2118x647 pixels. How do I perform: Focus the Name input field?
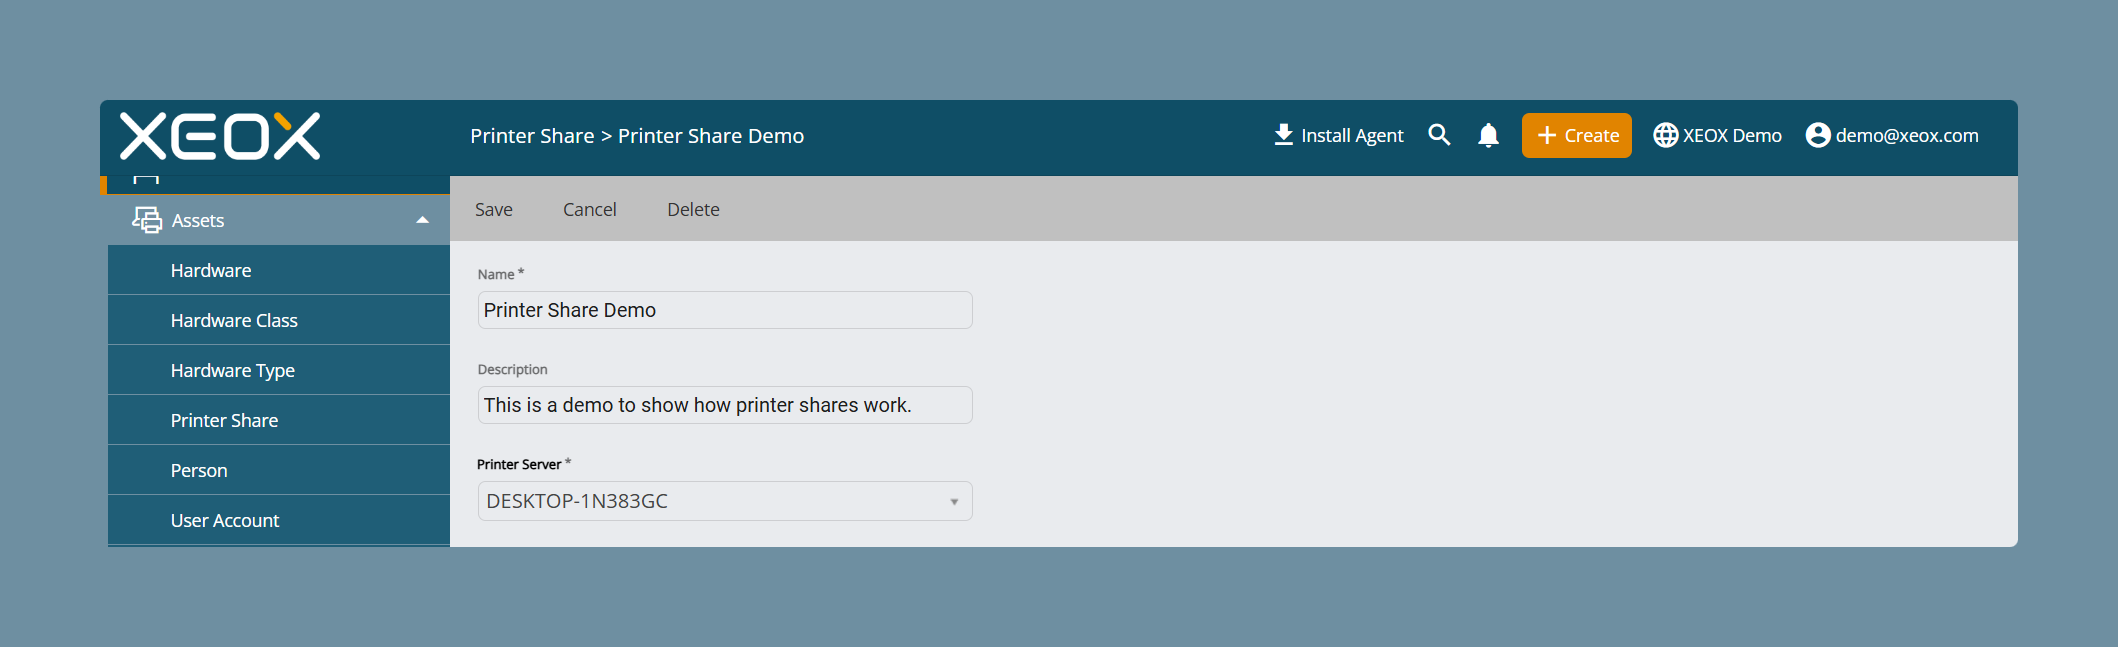pyautogui.click(x=725, y=310)
